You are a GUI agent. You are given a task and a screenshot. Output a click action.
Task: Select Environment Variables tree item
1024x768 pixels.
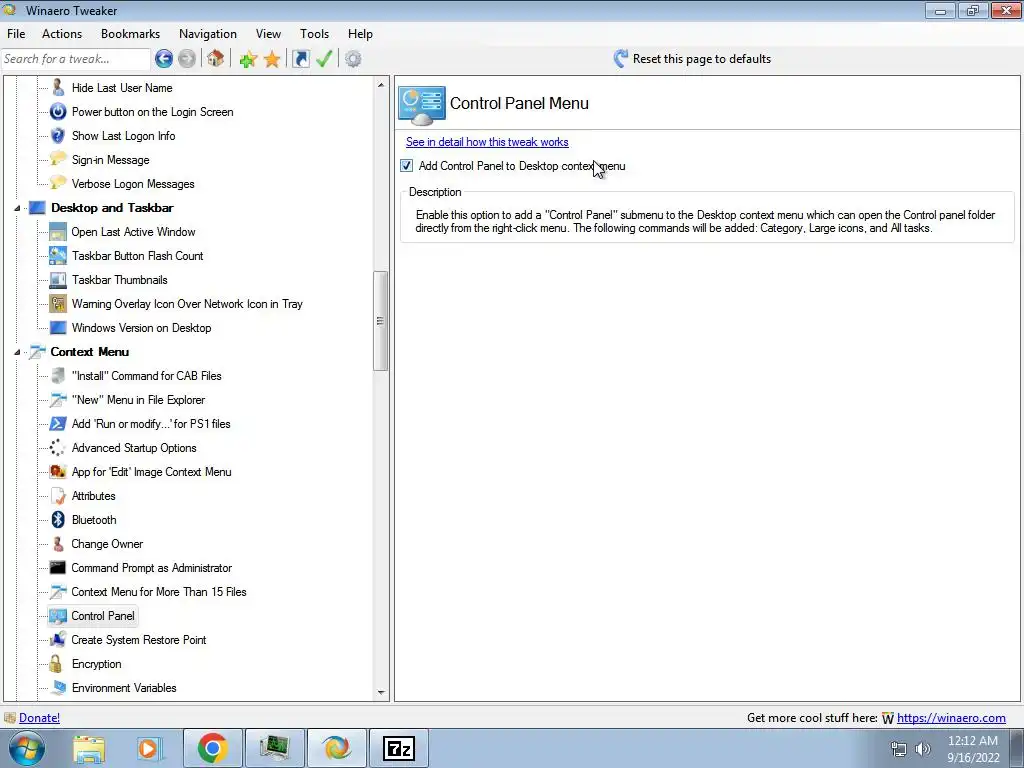(x=124, y=688)
